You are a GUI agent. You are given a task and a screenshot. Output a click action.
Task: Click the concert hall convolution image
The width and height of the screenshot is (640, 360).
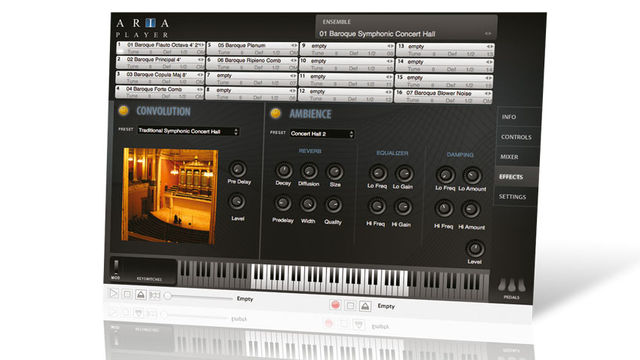[170, 195]
